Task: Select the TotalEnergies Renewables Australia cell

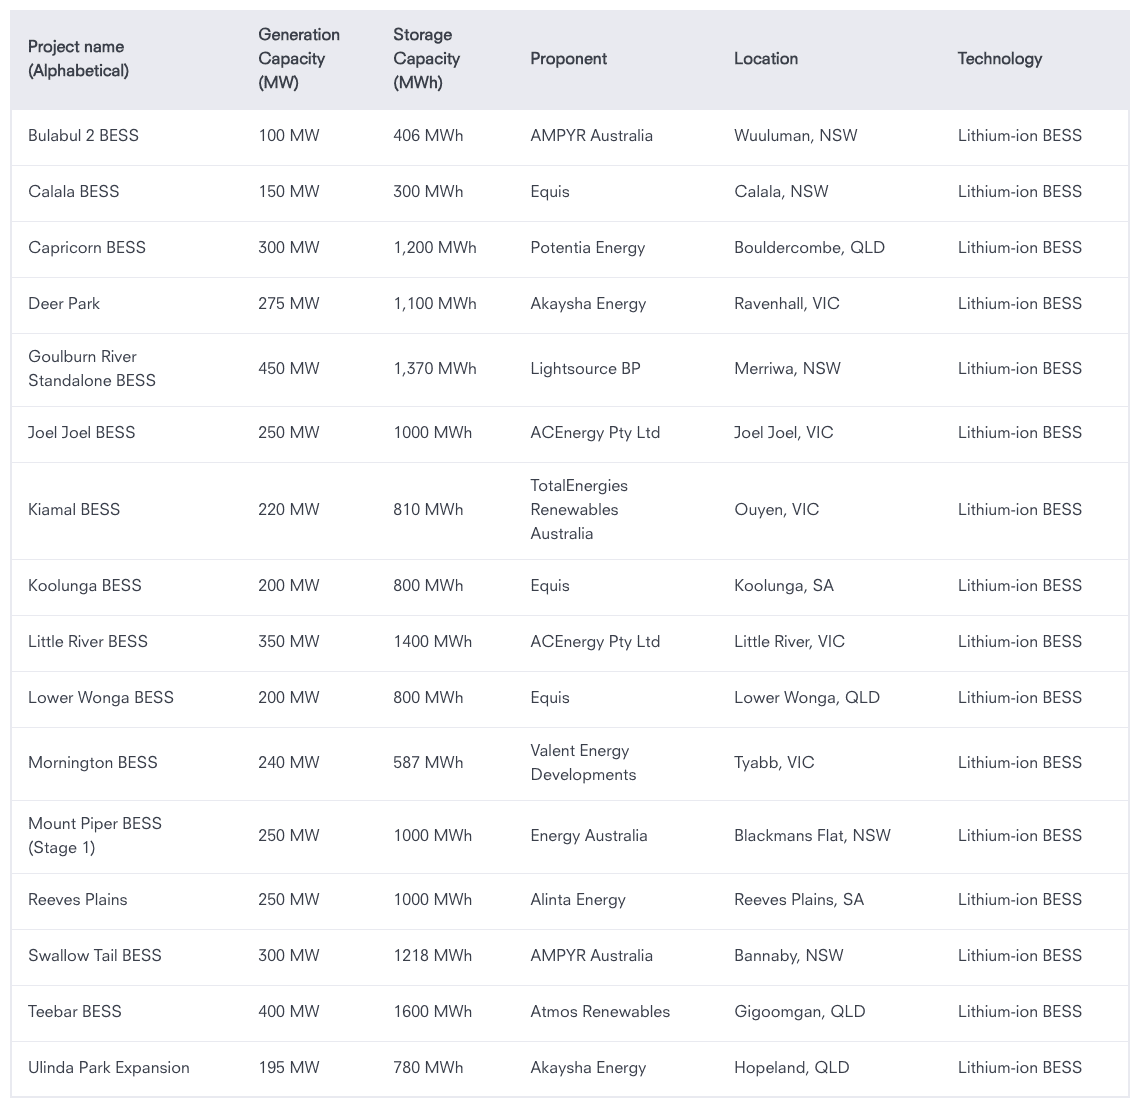Action: coord(579,510)
